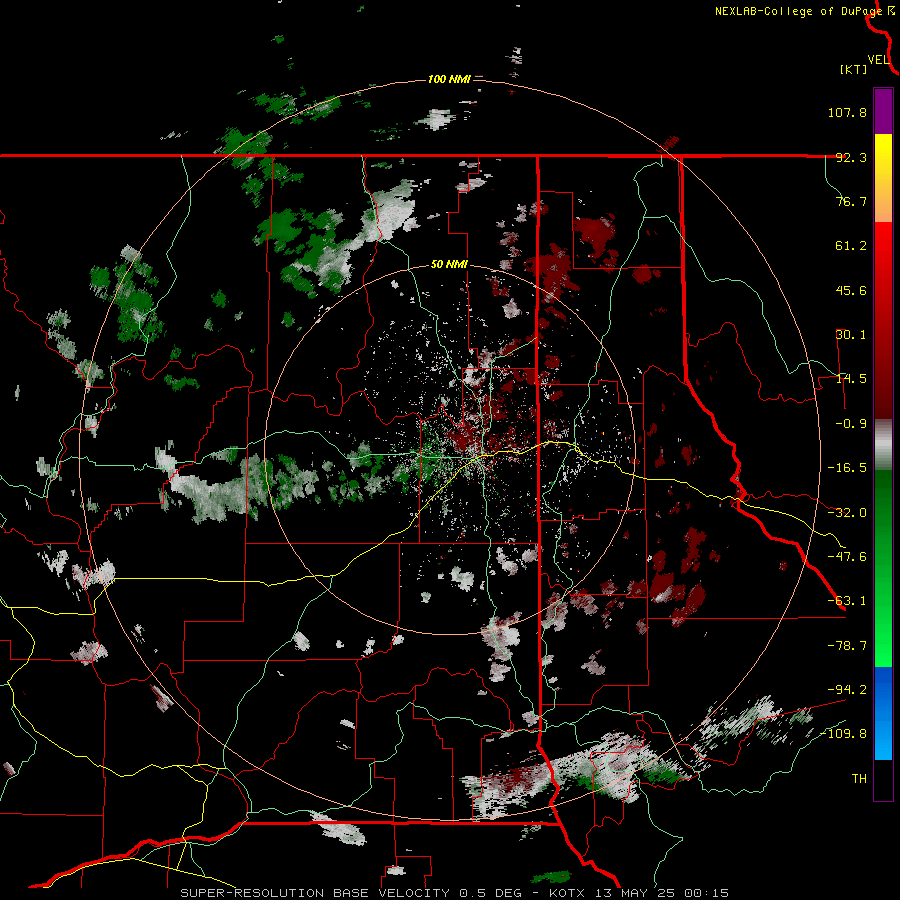Click the 61.2 value on velocity scale
This screenshot has height=900, width=900.
tap(851, 246)
